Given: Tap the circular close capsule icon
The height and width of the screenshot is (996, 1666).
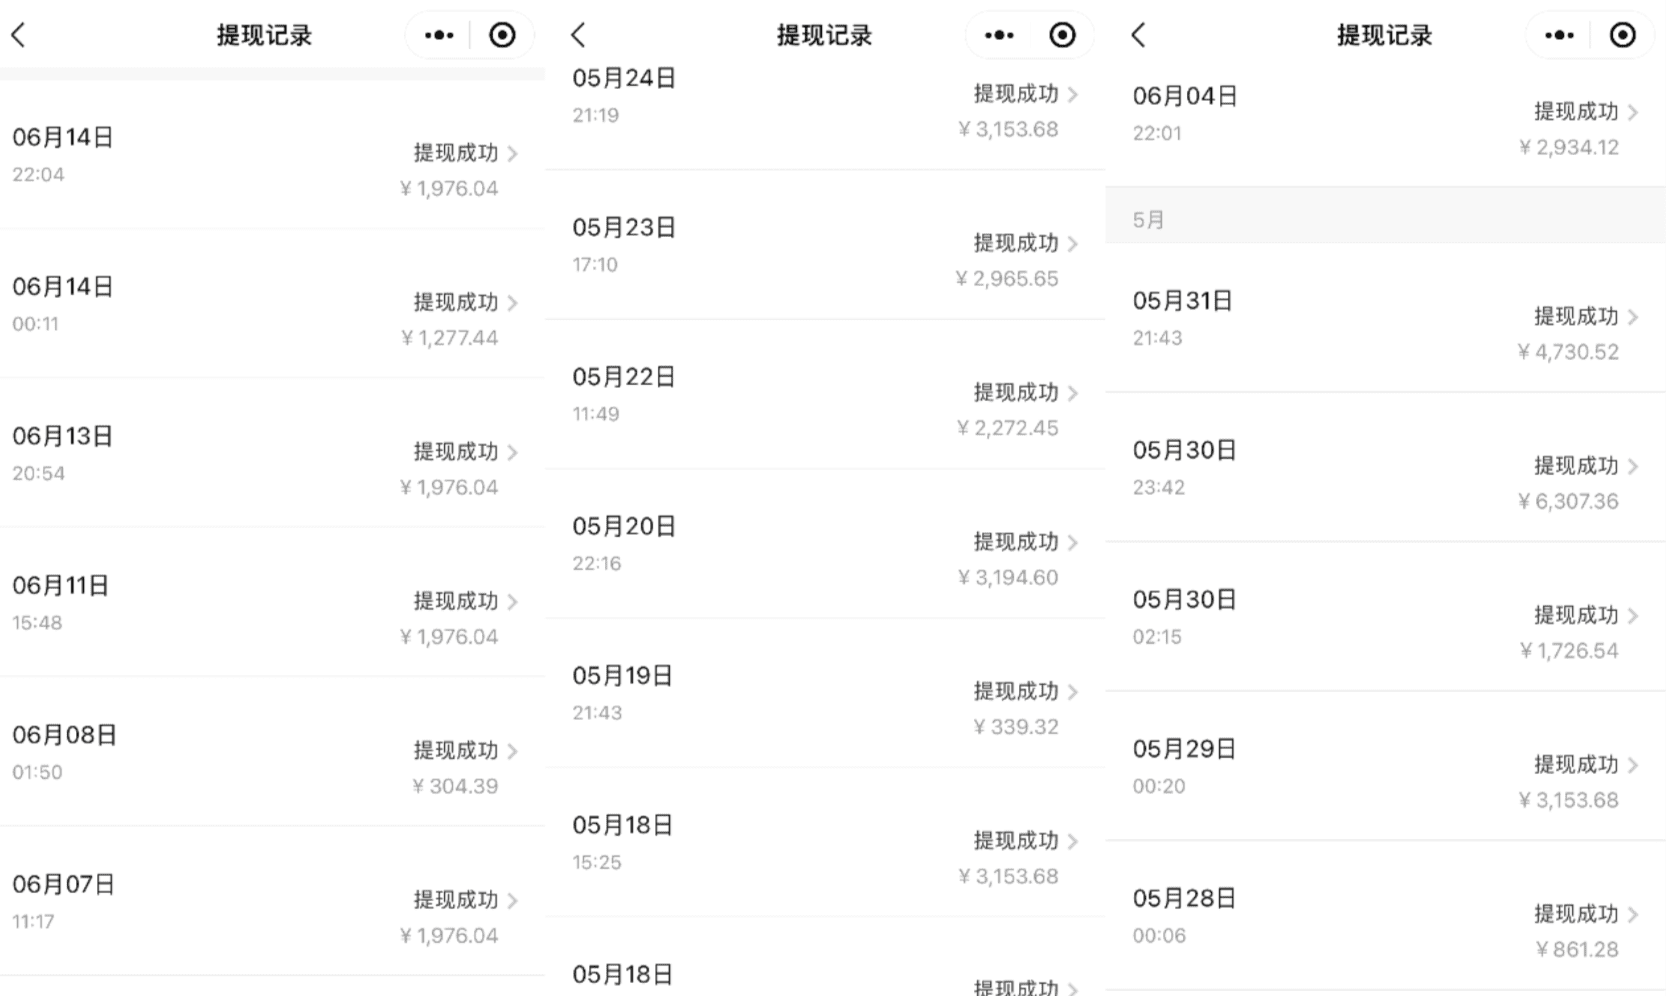Looking at the screenshot, I should 501,33.
